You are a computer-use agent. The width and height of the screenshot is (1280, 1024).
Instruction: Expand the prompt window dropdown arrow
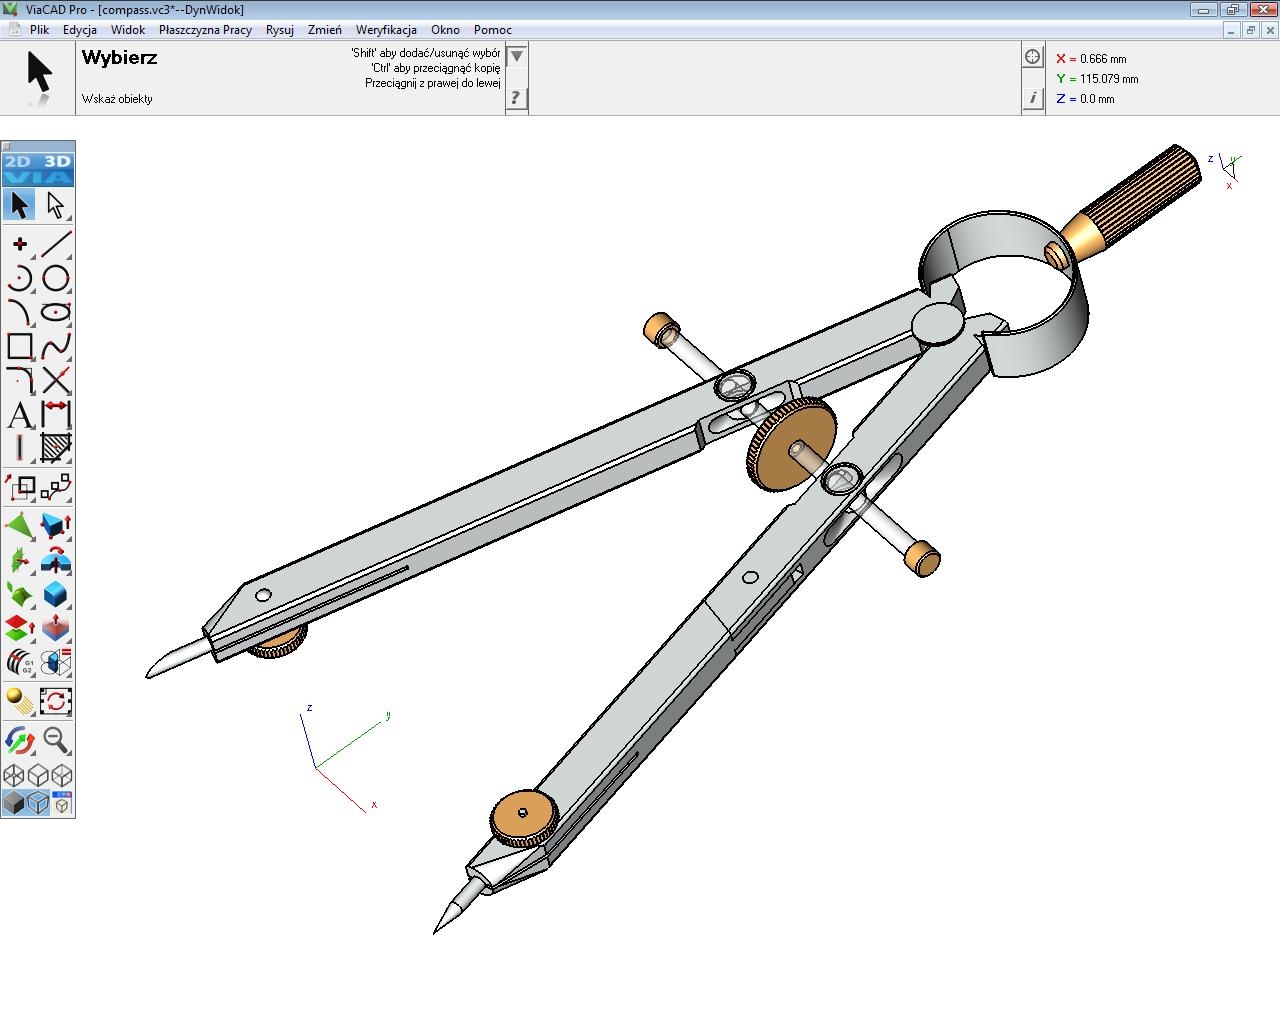[516, 57]
